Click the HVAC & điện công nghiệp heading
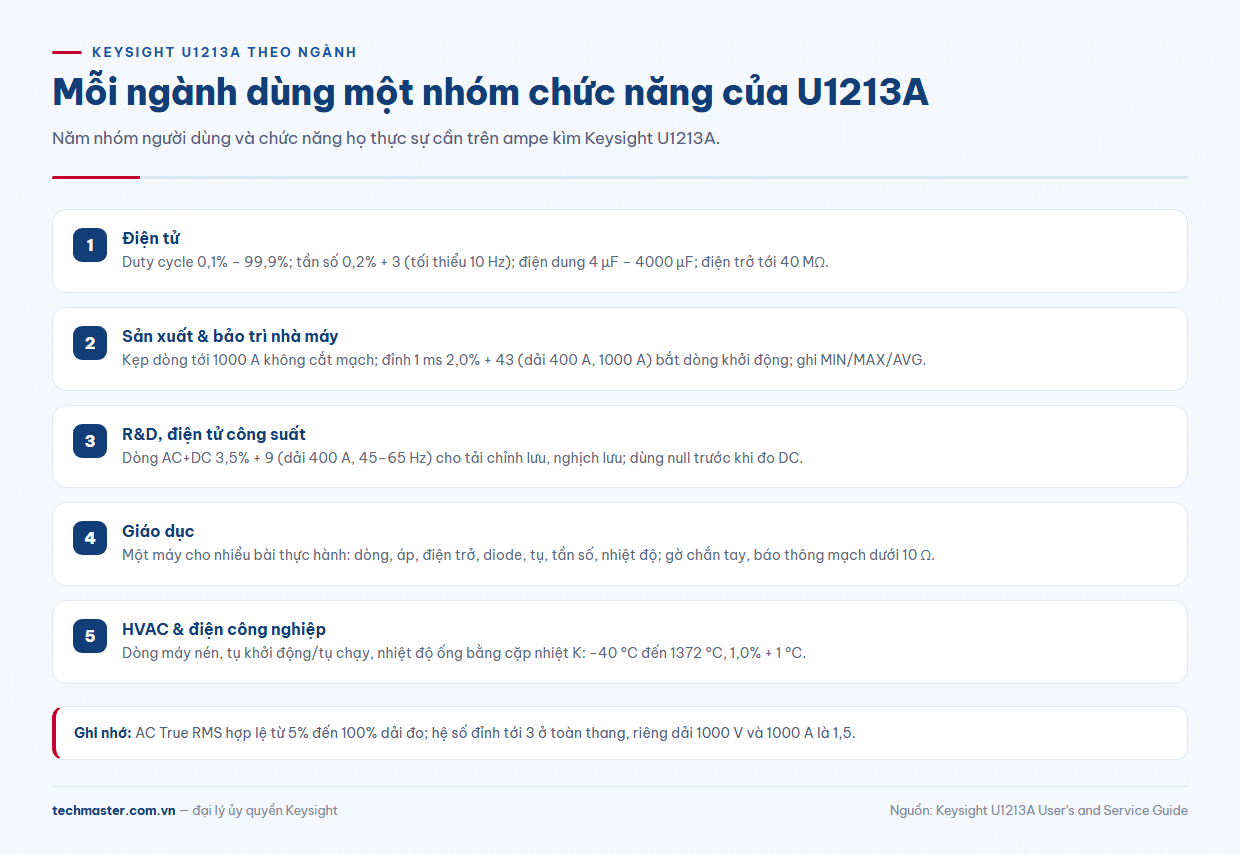 coord(224,629)
